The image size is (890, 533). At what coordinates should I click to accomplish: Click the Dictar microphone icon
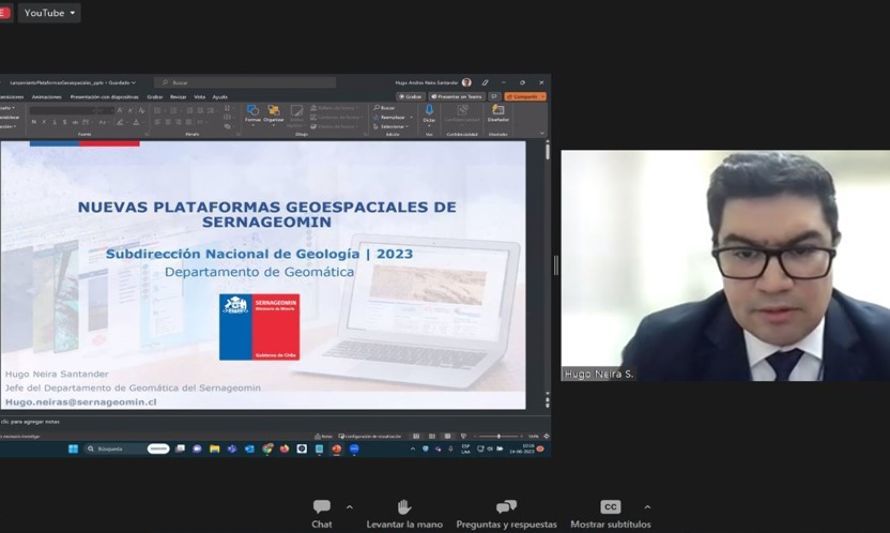tap(429, 114)
